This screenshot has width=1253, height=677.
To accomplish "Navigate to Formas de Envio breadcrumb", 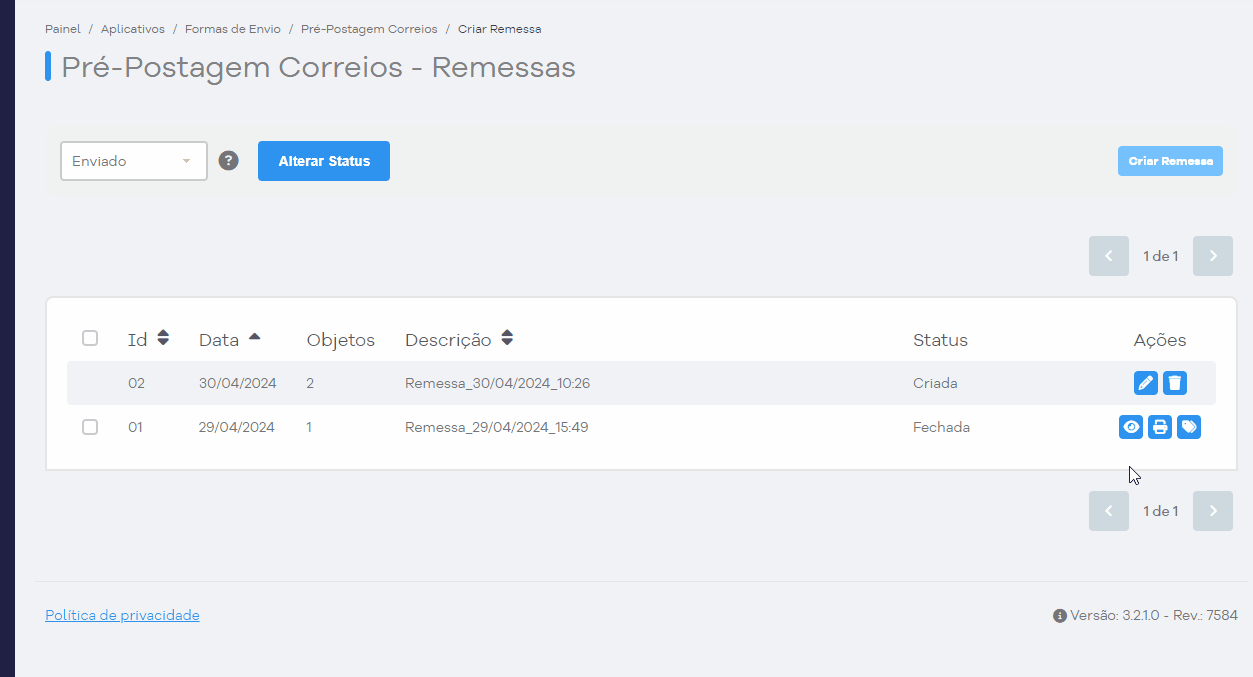I will (233, 29).
